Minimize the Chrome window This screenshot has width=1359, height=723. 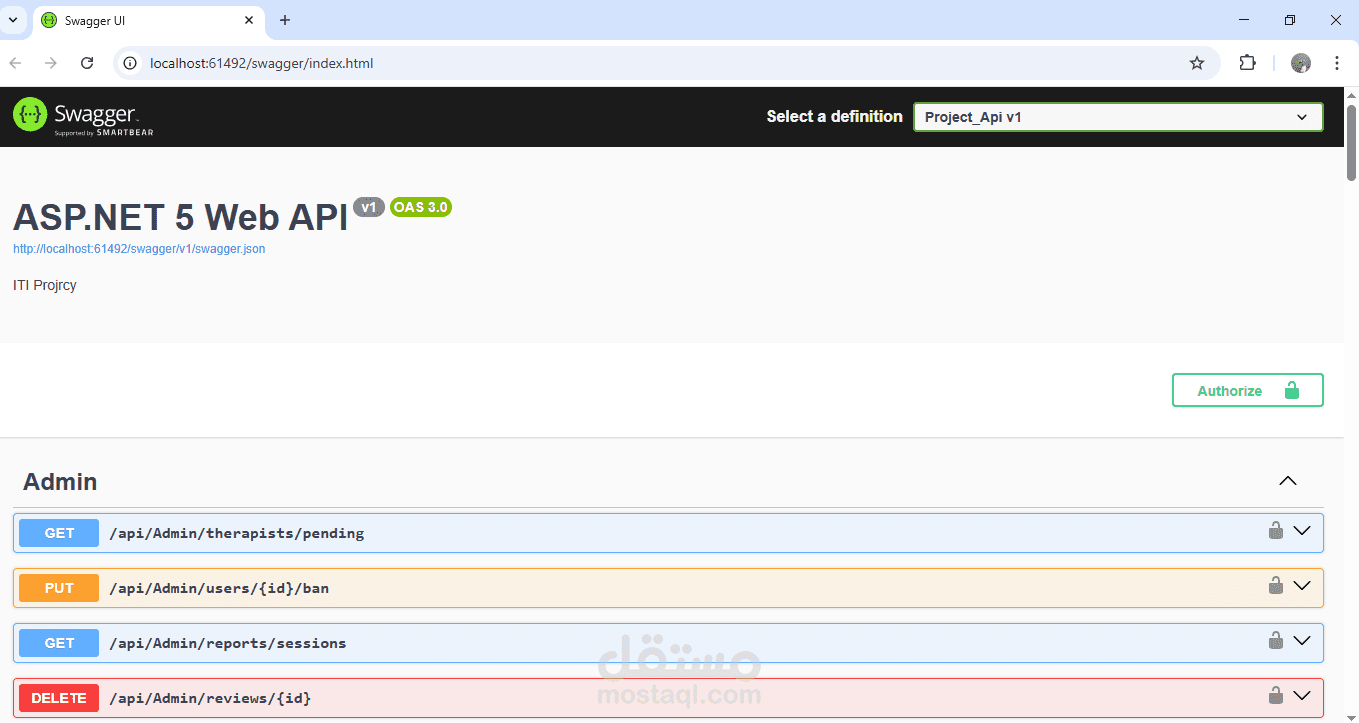(1244, 20)
